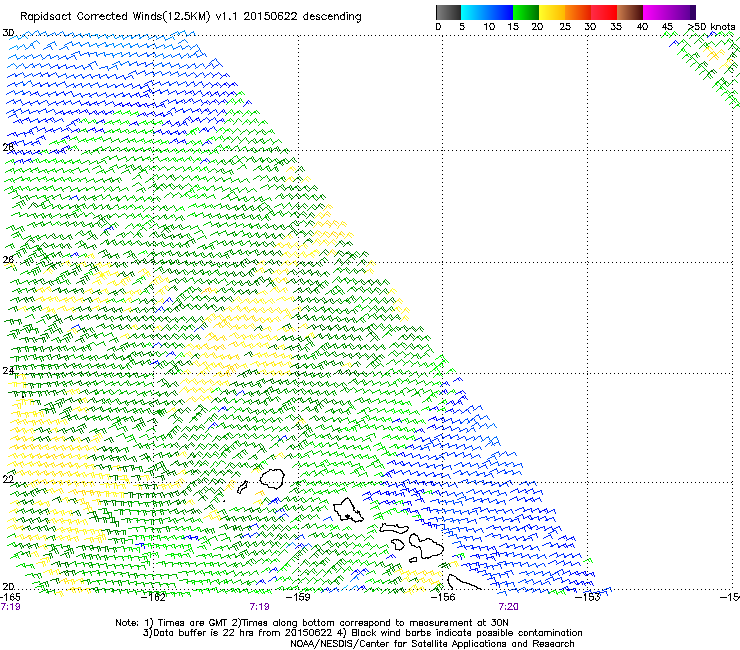Click the yellow 20-25 knots color segment
740x650 pixels.
point(552,12)
